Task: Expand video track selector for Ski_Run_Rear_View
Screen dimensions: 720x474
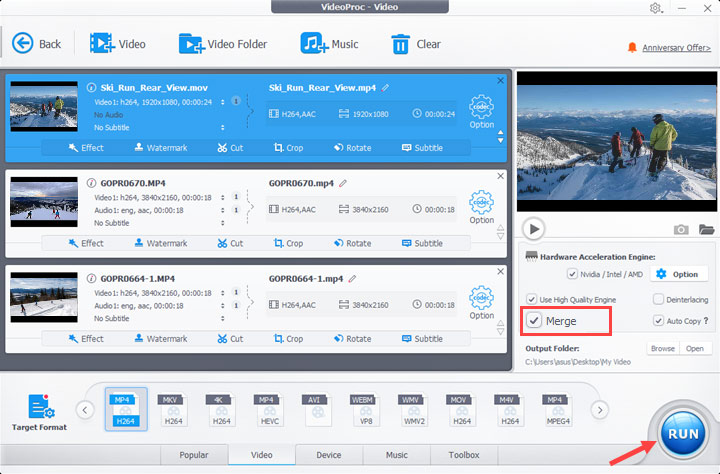Action: tap(223, 102)
